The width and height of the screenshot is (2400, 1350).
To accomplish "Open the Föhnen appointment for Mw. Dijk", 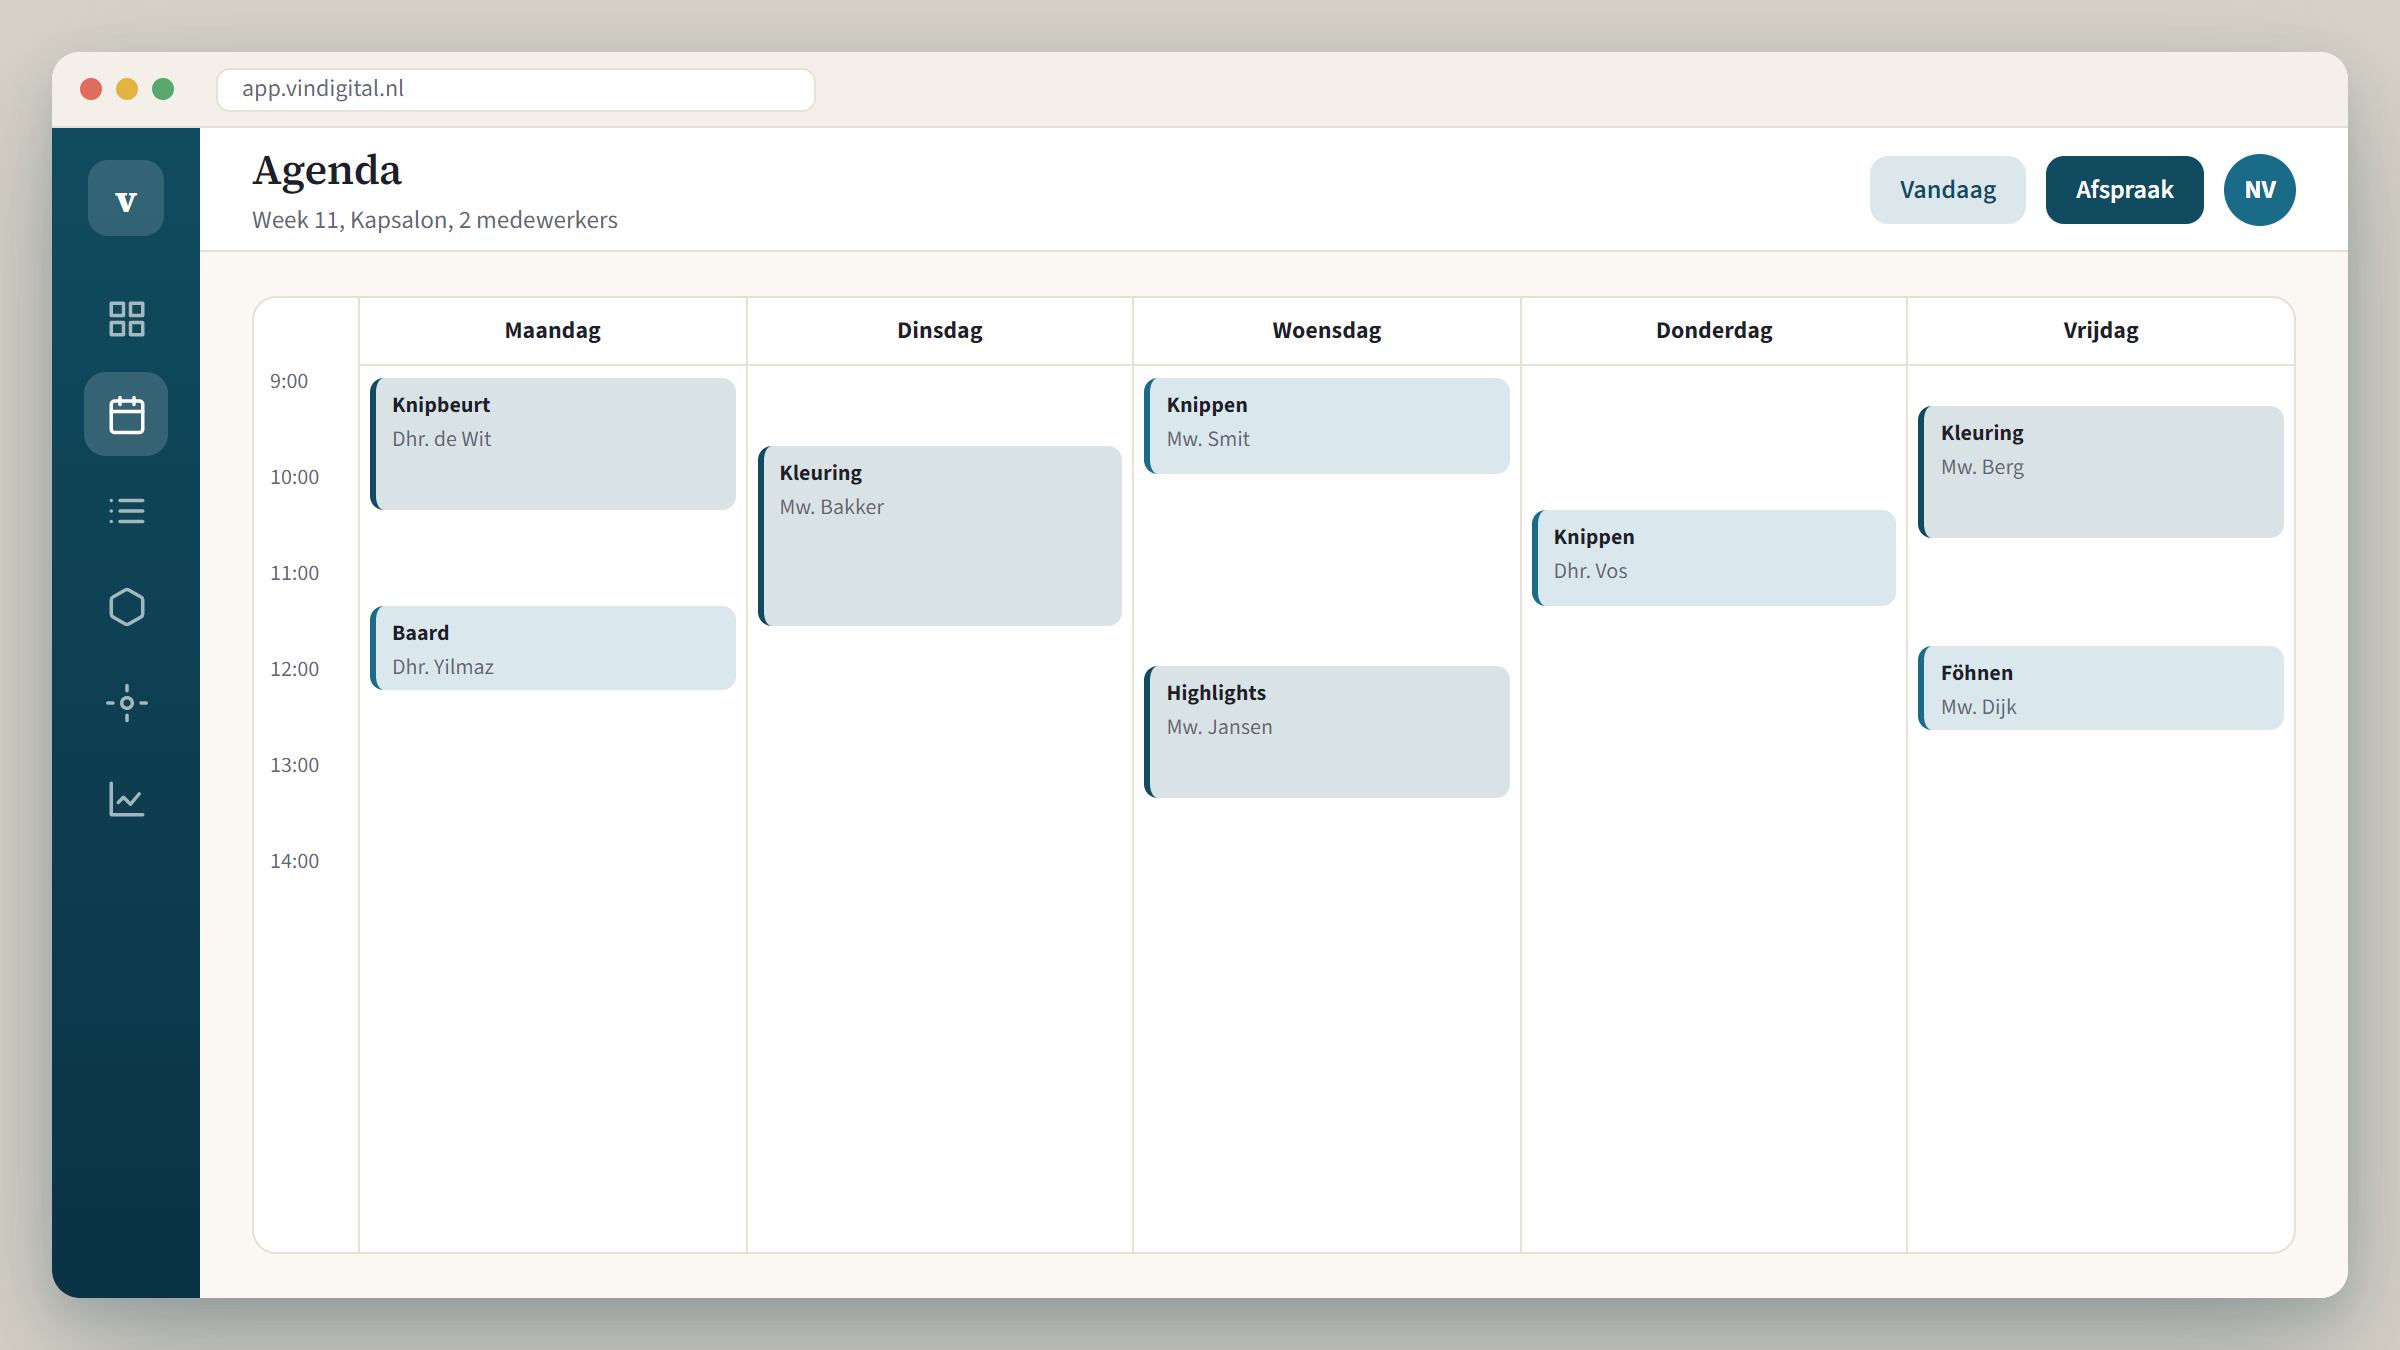I will pos(2101,687).
